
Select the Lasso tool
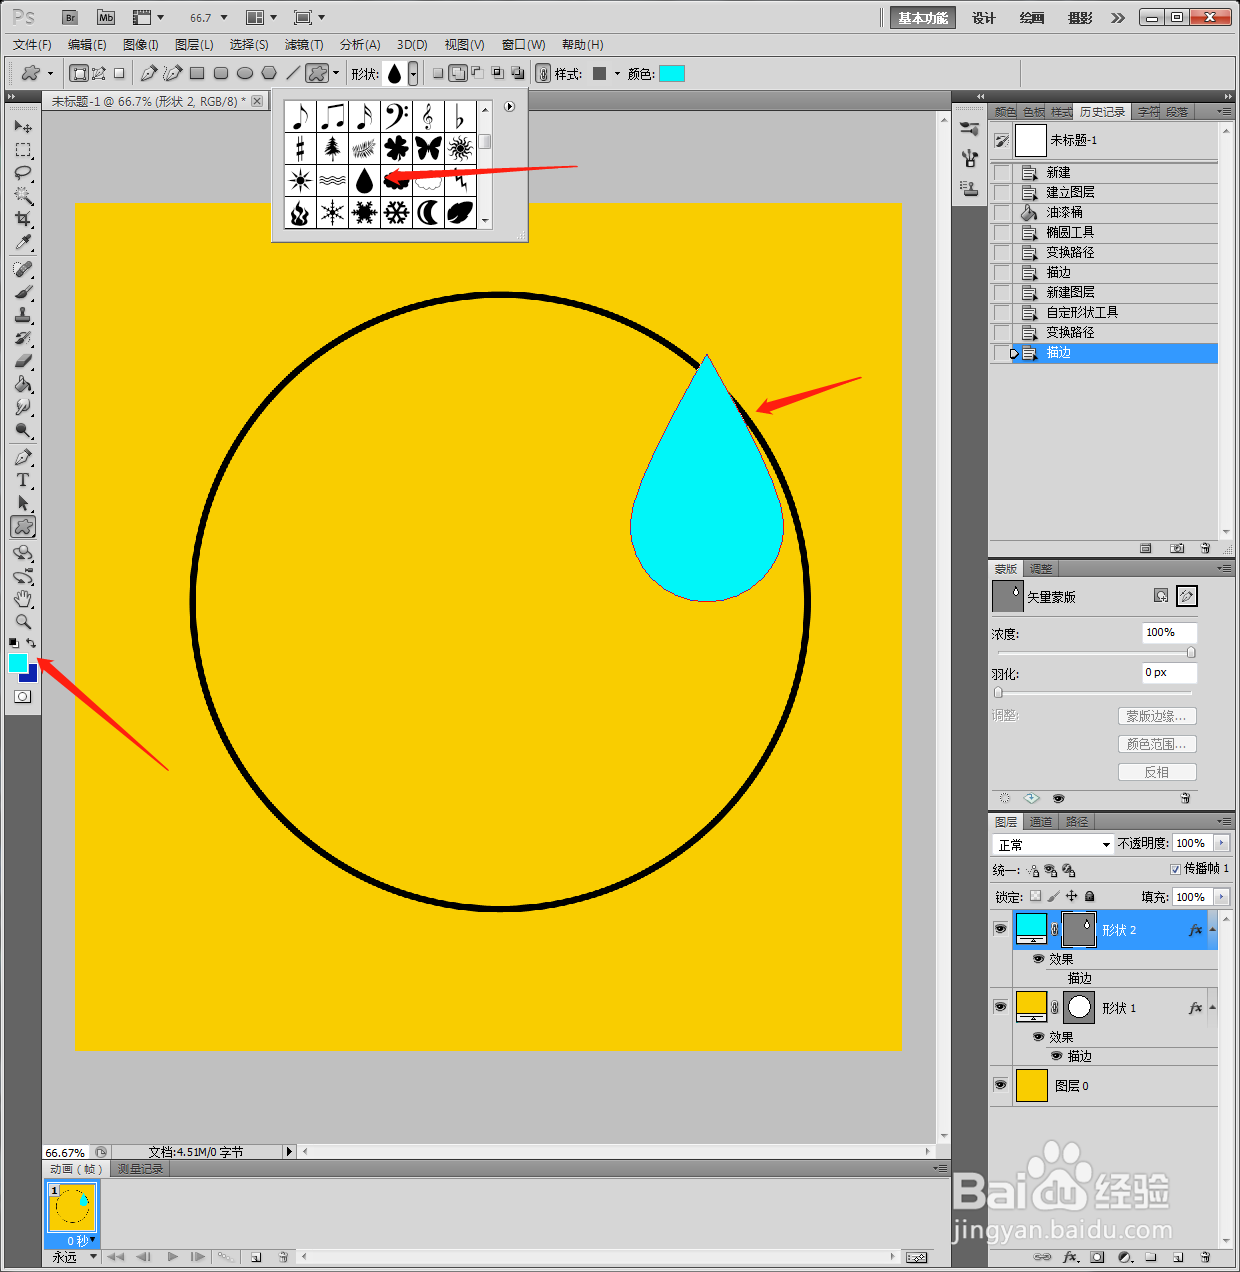click(x=23, y=173)
